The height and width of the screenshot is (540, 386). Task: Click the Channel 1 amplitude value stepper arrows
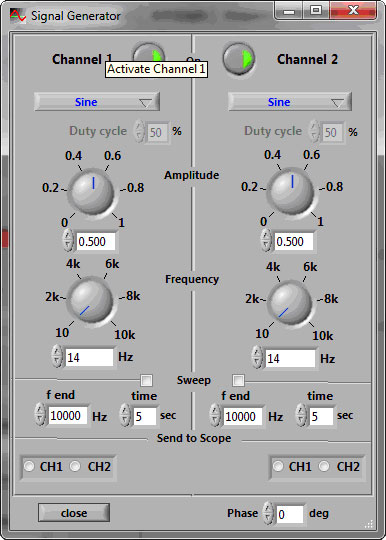pyautogui.click(x=68, y=240)
